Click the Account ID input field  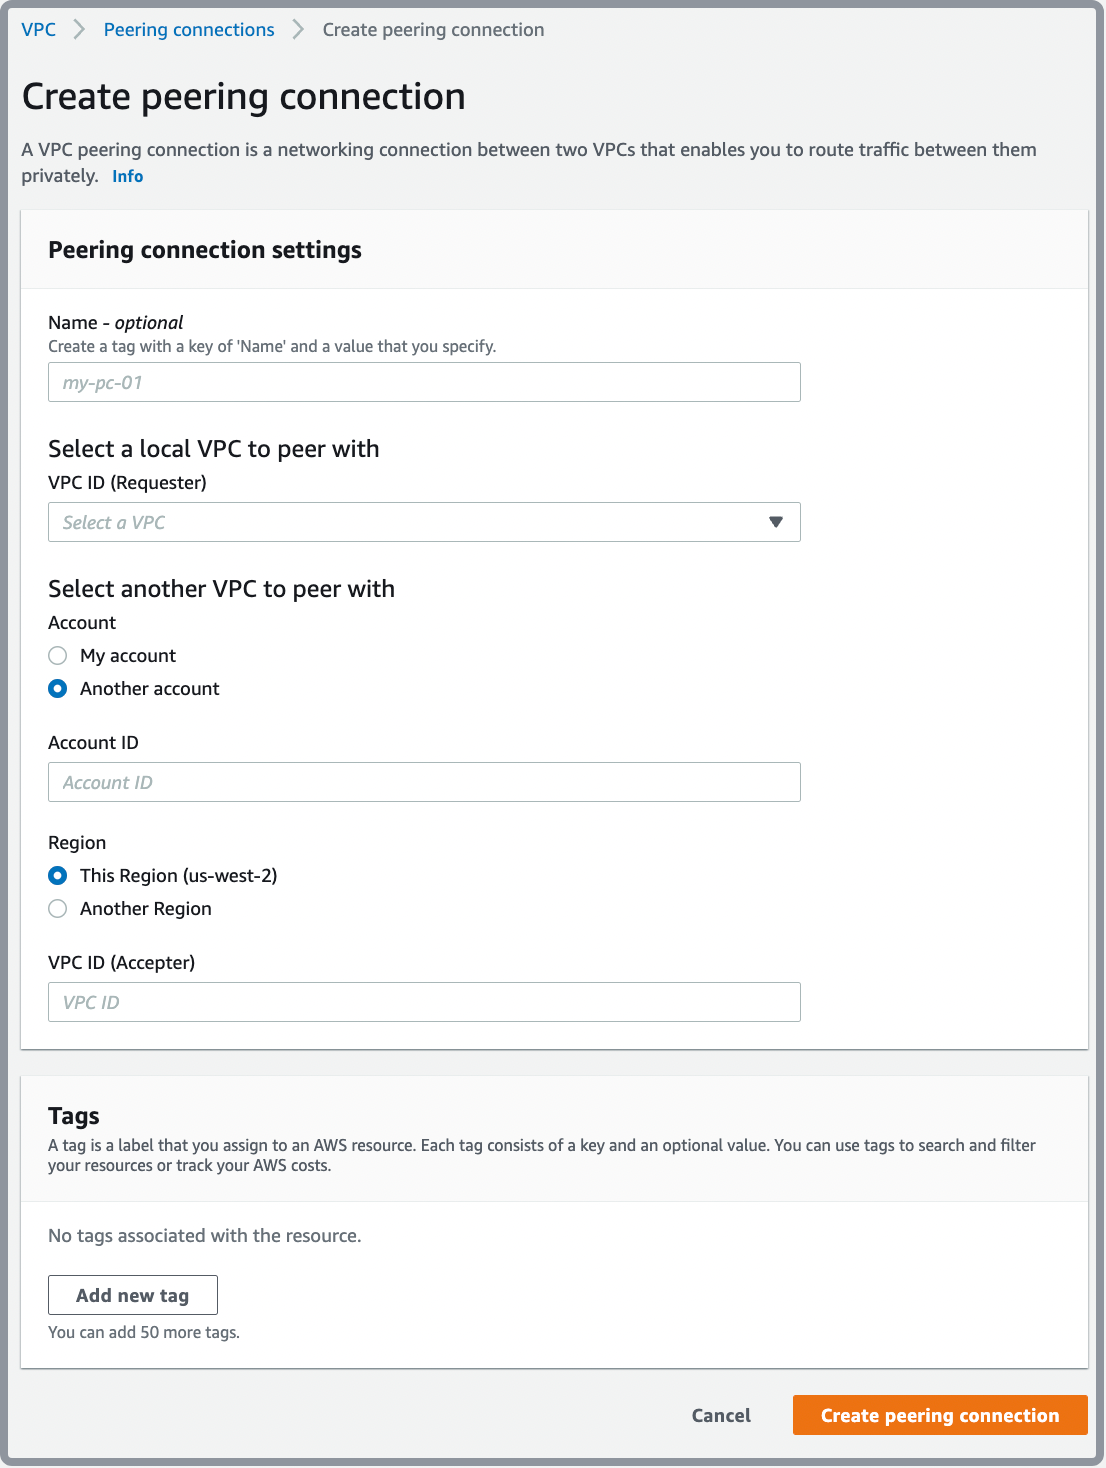pyautogui.click(x=424, y=782)
